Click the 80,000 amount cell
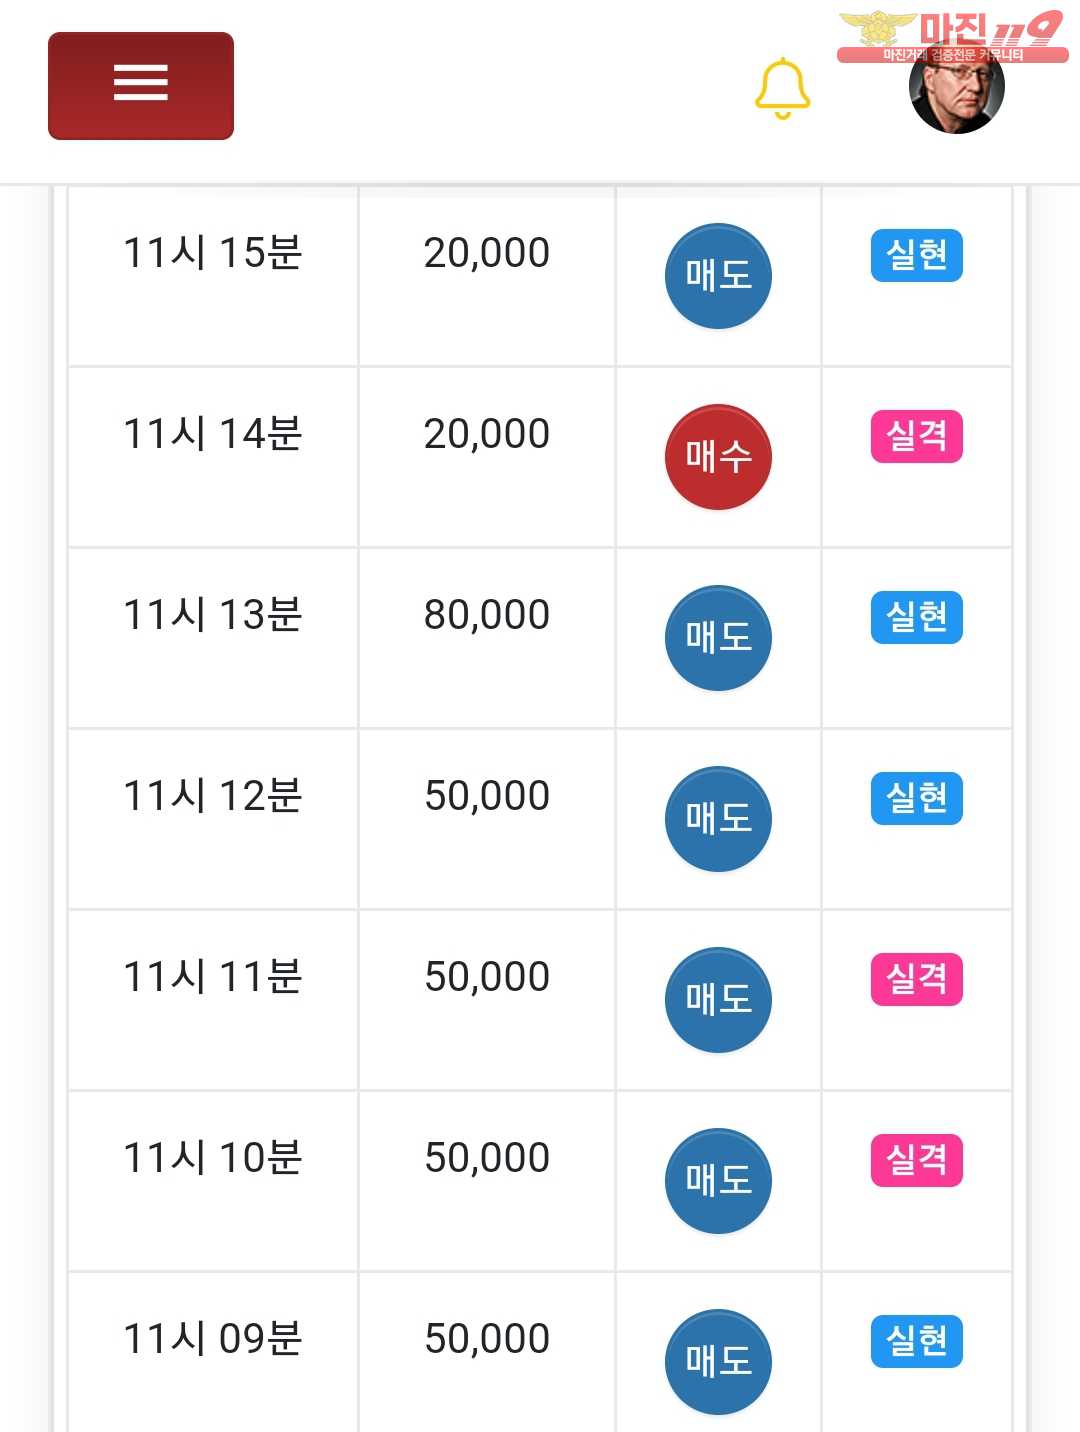This screenshot has height=1432, width=1080. tap(487, 616)
